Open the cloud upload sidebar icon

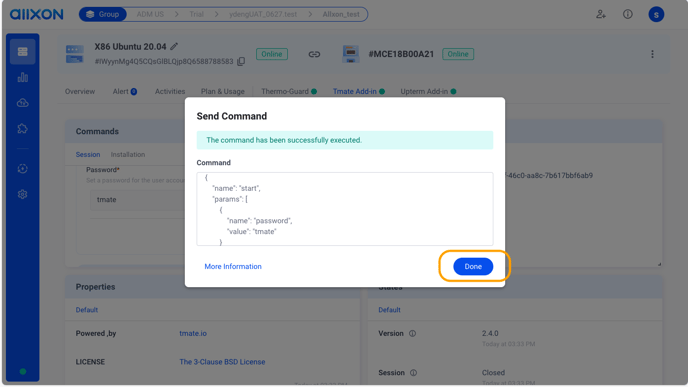[x=23, y=103]
